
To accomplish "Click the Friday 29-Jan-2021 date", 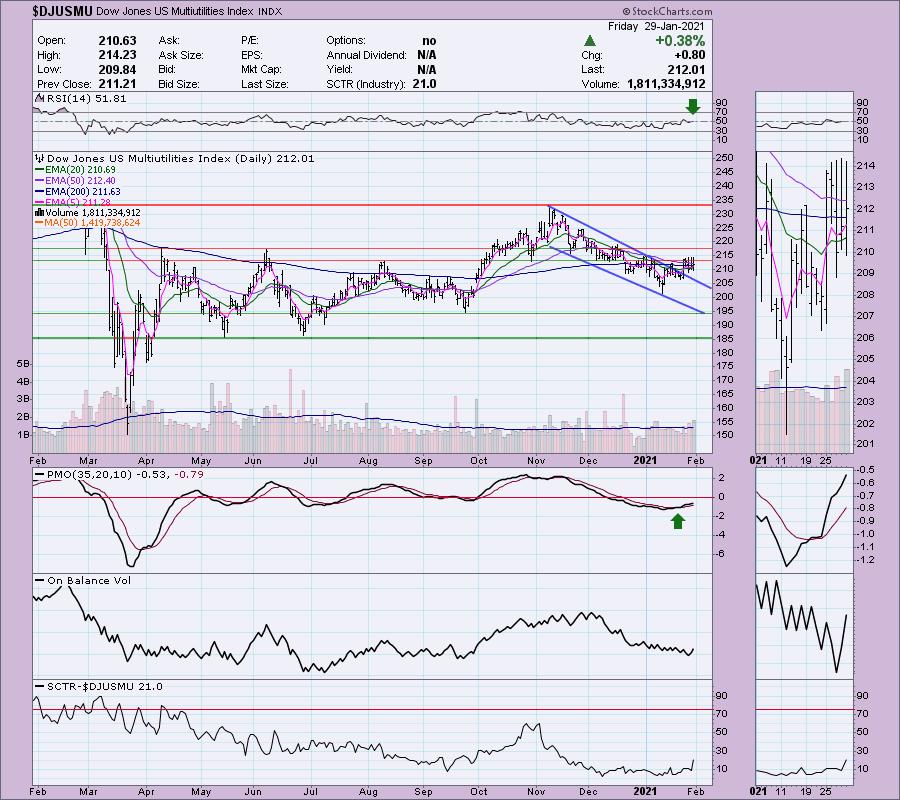I will pyautogui.click(x=656, y=26).
